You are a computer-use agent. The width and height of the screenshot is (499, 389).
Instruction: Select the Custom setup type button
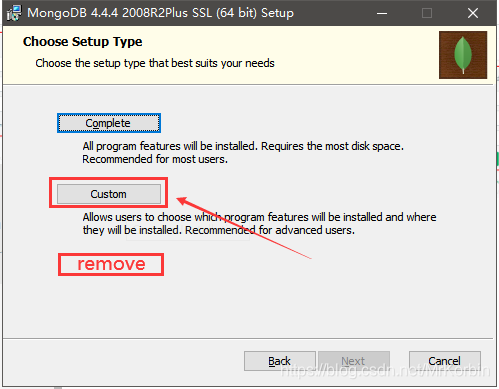[x=109, y=194]
